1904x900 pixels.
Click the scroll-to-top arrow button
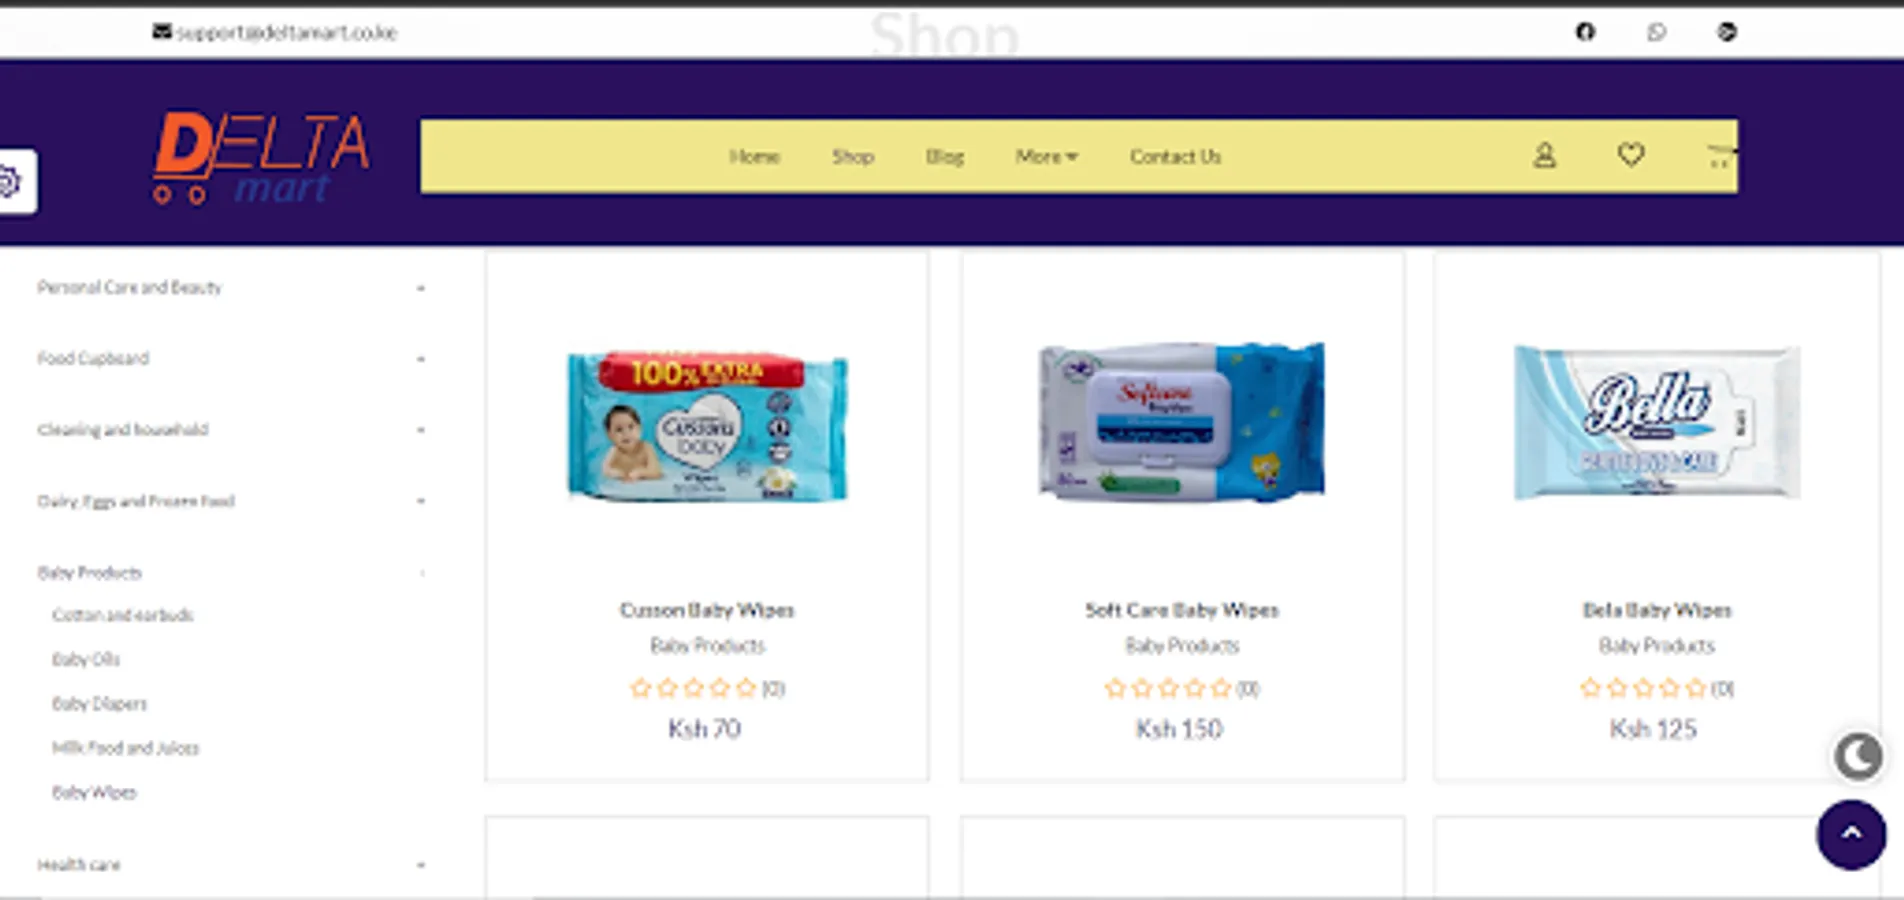(x=1851, y=834)
